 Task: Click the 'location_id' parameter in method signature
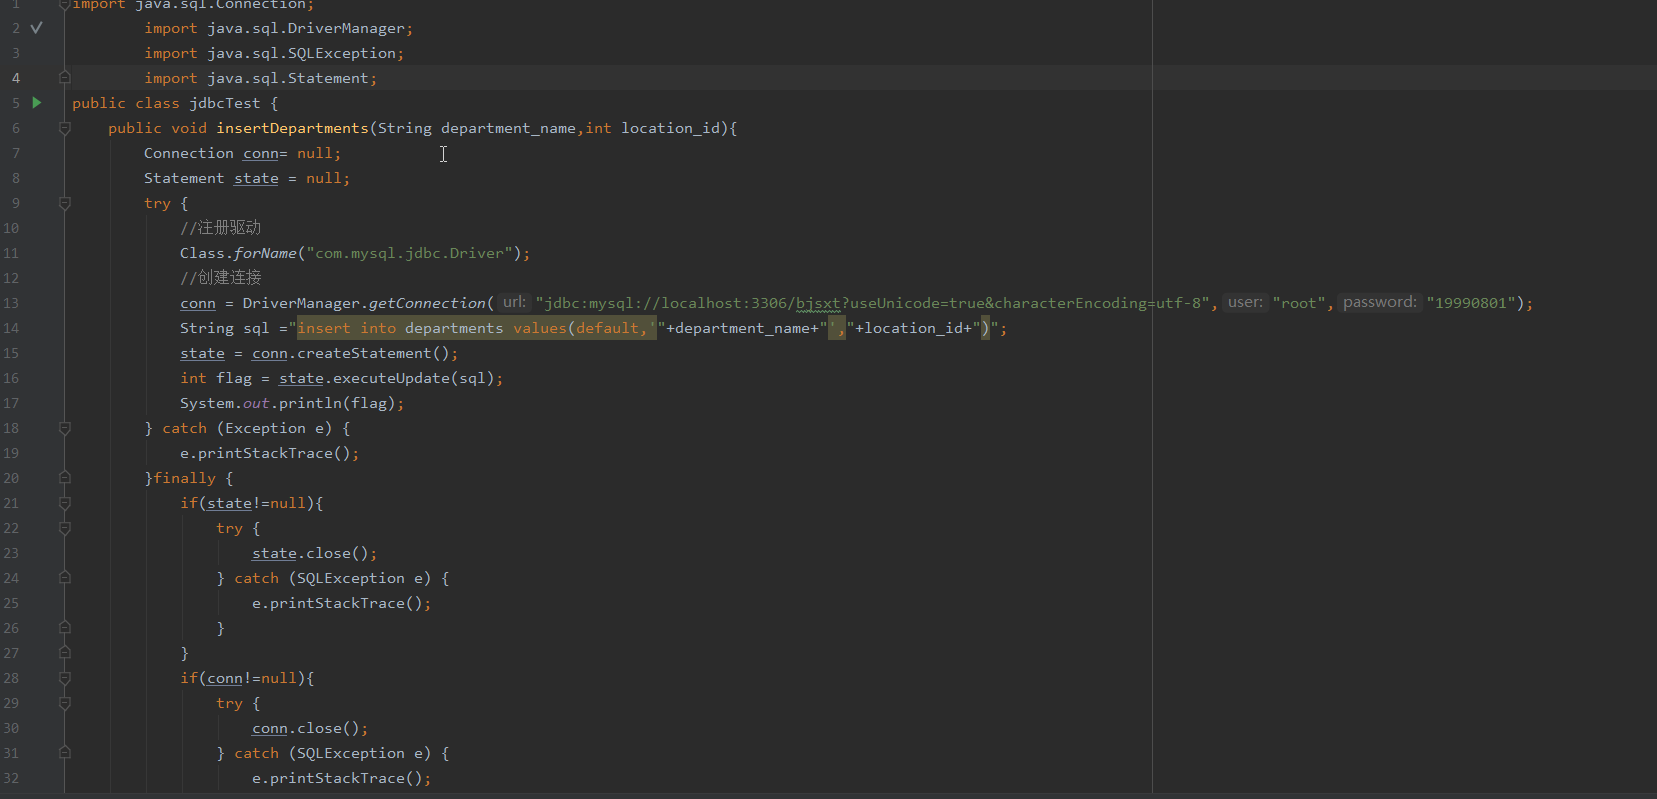point(670,128)
